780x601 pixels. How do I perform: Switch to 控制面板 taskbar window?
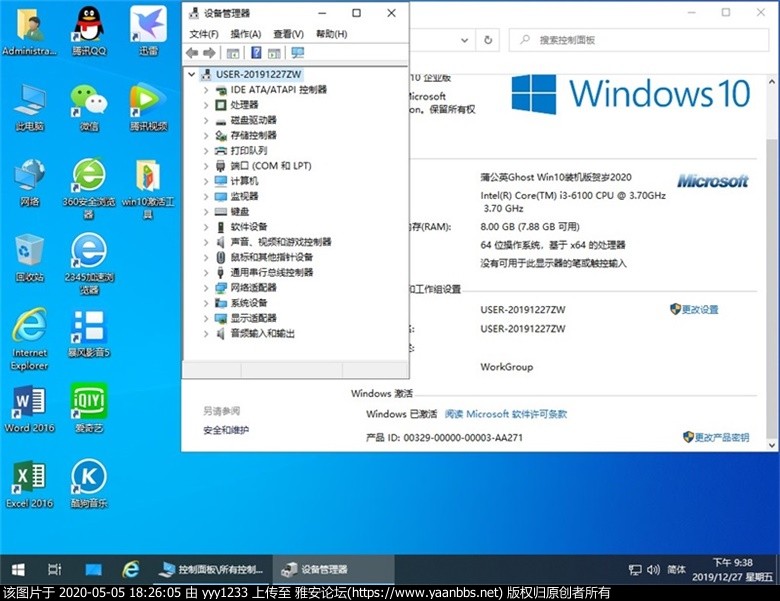pyautogui.click(x=211, y=569)
